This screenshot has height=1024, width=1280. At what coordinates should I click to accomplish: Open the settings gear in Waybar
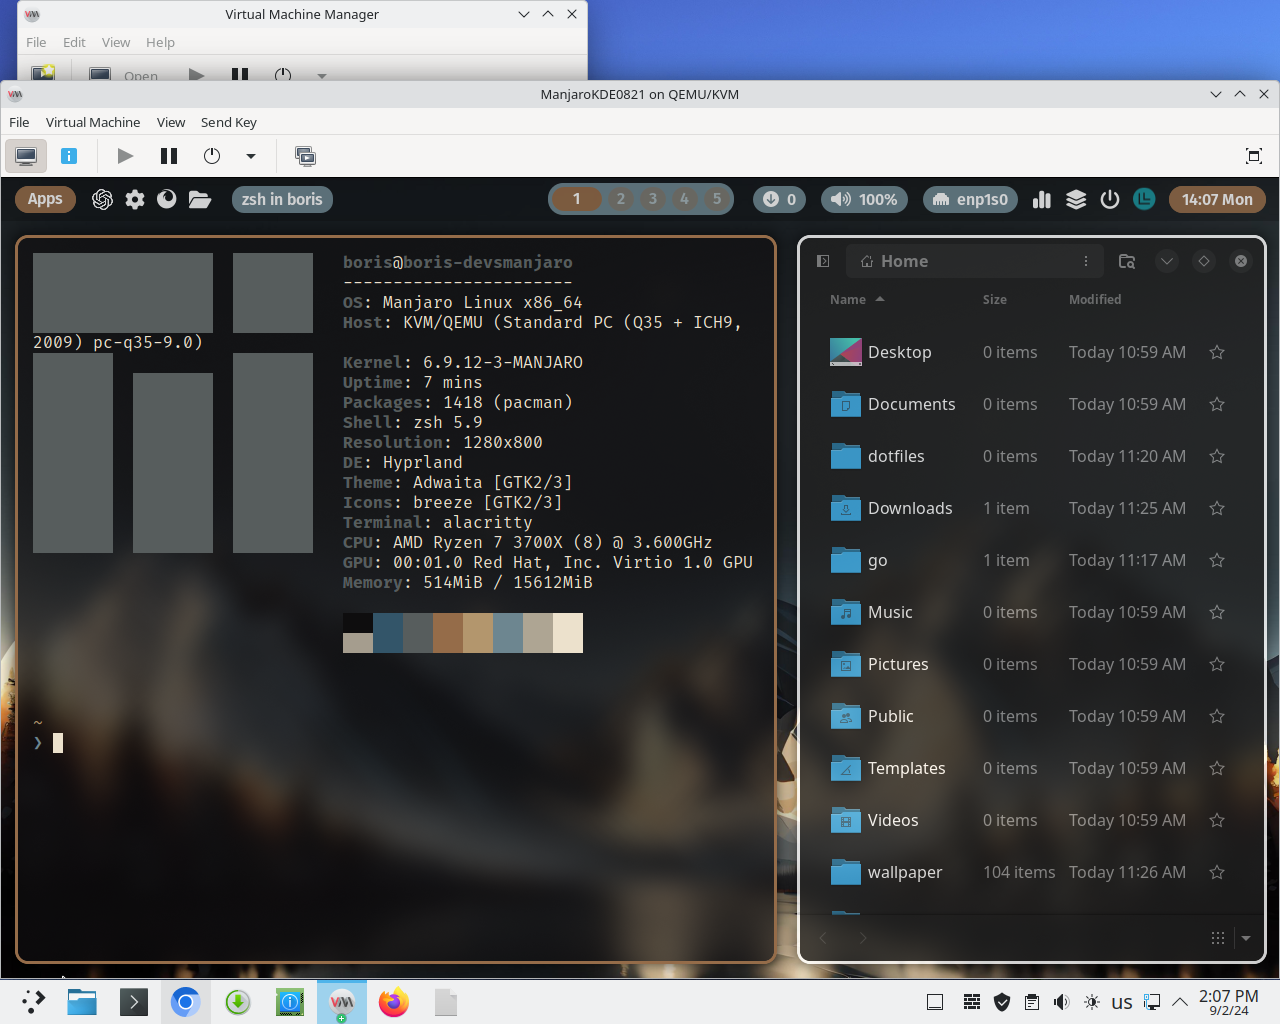(135, 199)
